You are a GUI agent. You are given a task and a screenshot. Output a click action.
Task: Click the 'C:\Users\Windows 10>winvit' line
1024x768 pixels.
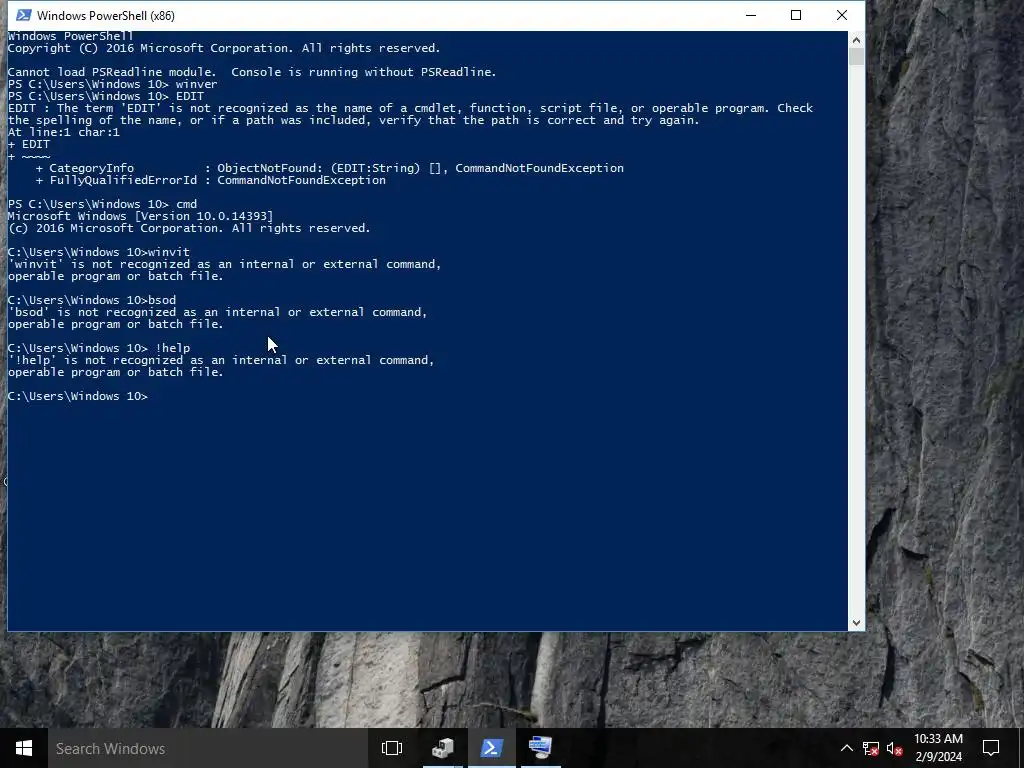[99, 252]
